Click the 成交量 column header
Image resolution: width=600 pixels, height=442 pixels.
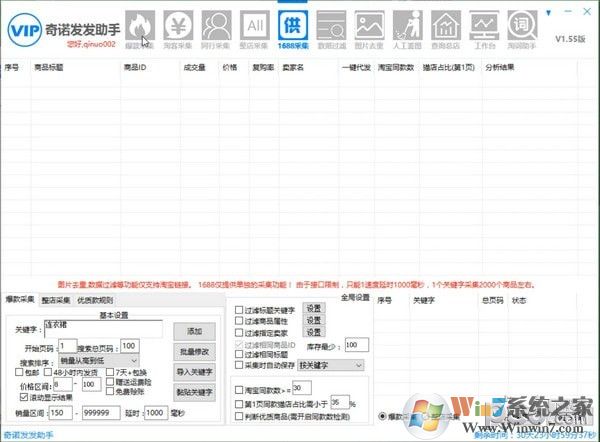194,67
